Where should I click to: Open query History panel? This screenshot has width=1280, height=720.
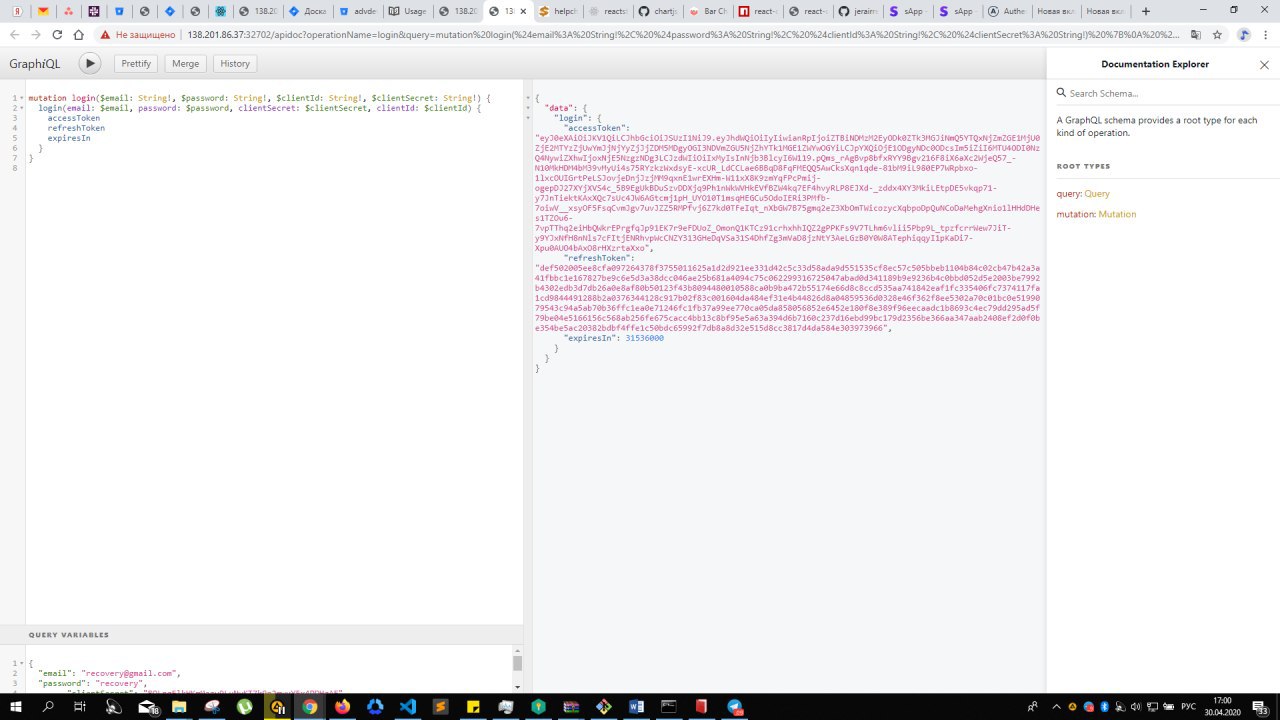235,63
